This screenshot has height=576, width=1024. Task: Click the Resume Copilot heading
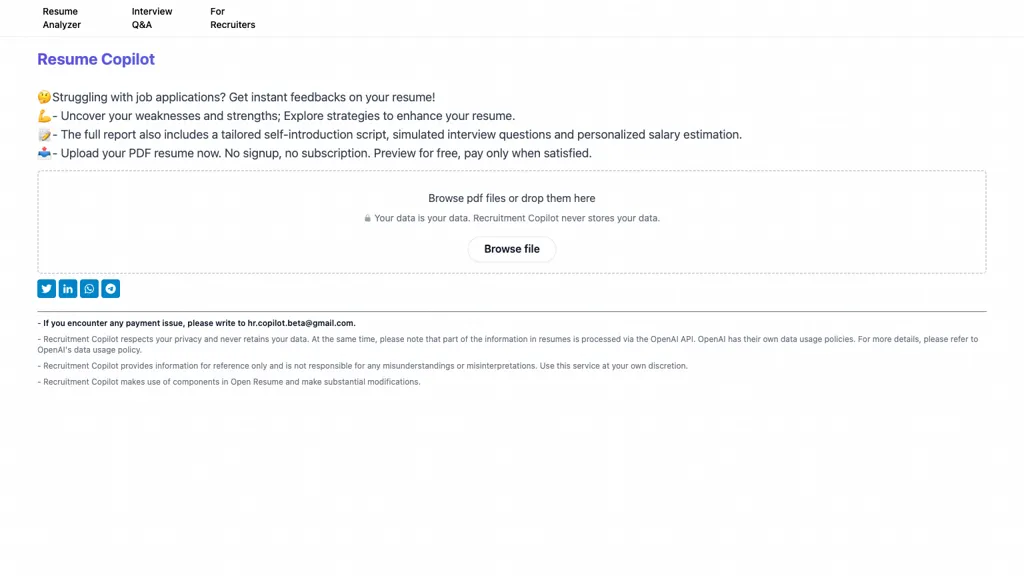click(96, 59)
